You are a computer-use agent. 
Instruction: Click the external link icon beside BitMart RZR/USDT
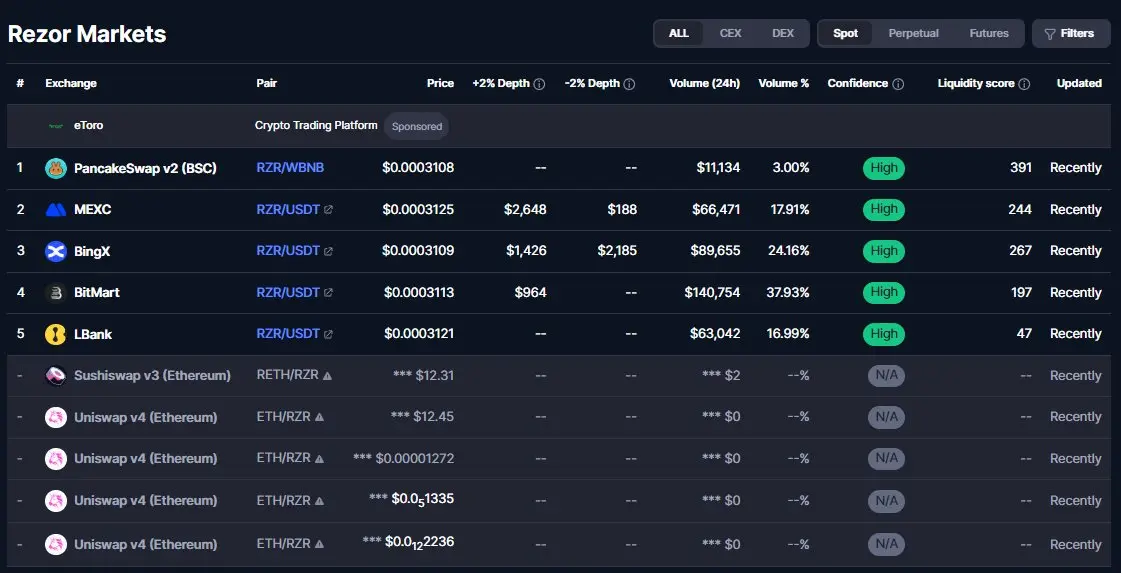(328, 293)
